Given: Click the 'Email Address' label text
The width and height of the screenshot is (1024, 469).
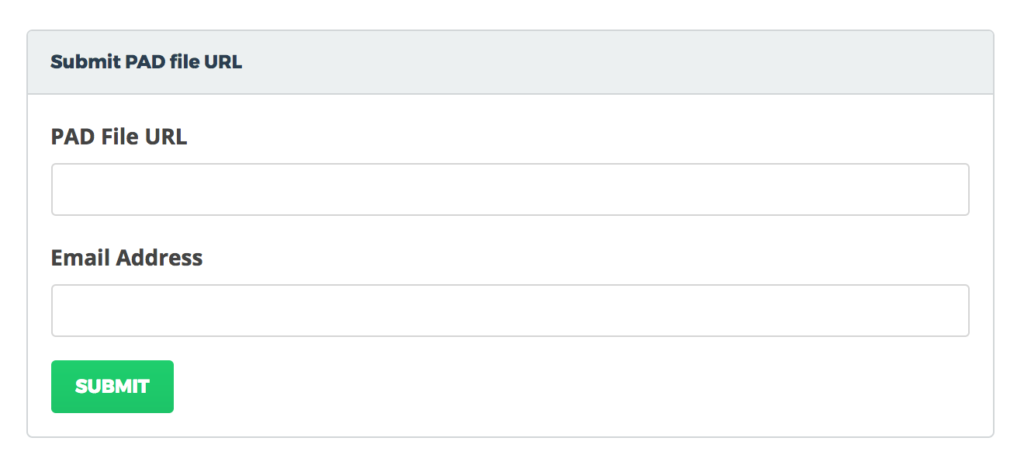Looking at the screenshot, I should [x=127, y=257].
